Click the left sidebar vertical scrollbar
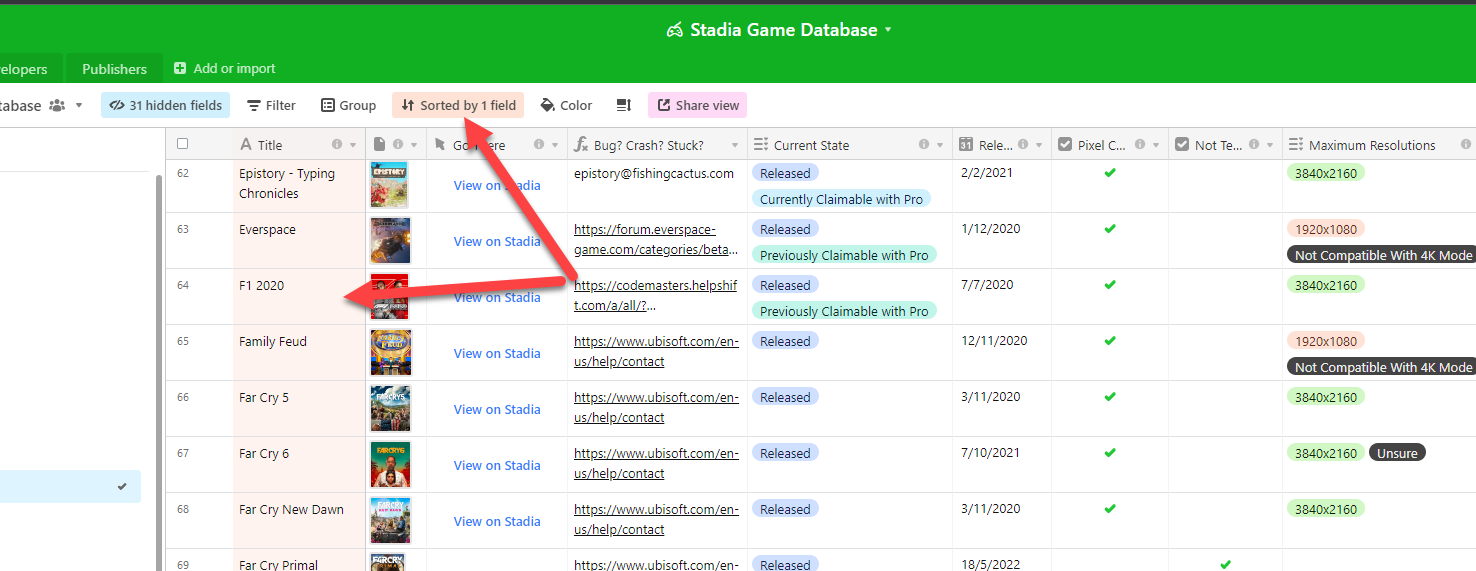This screenshot has height=571, width=1476. (x=158, y=372)
